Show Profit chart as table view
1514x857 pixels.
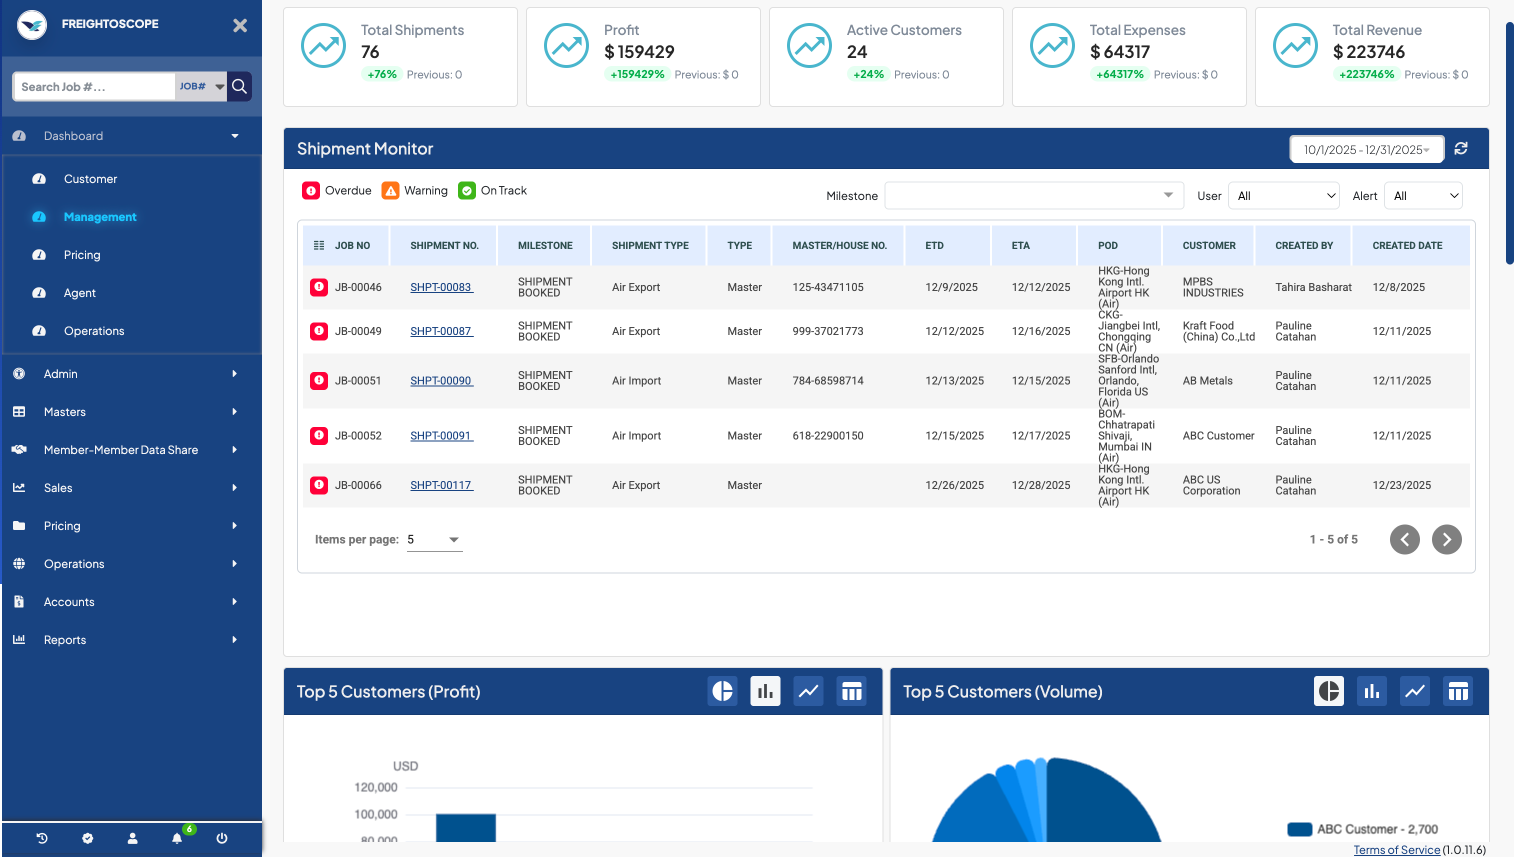[x=852, y=691]
